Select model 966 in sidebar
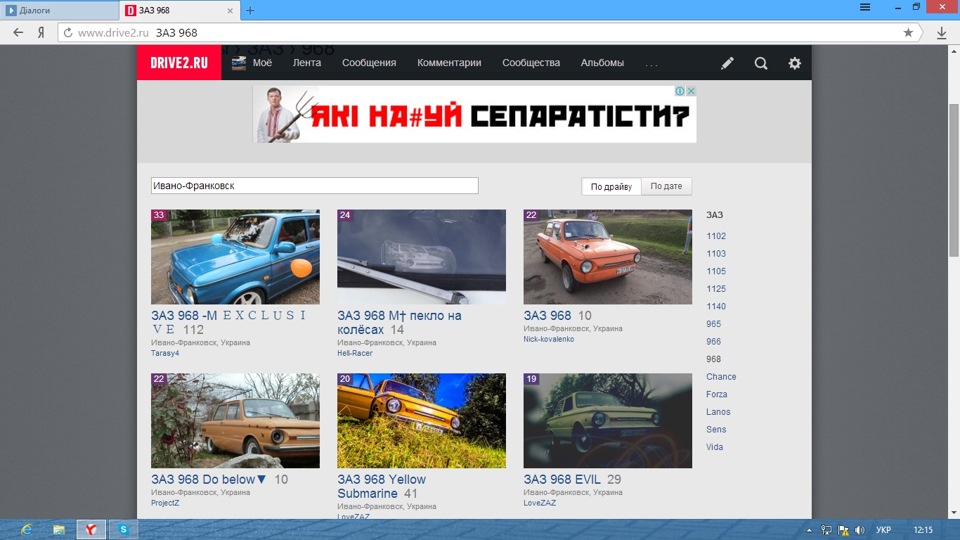 [713, 342]
